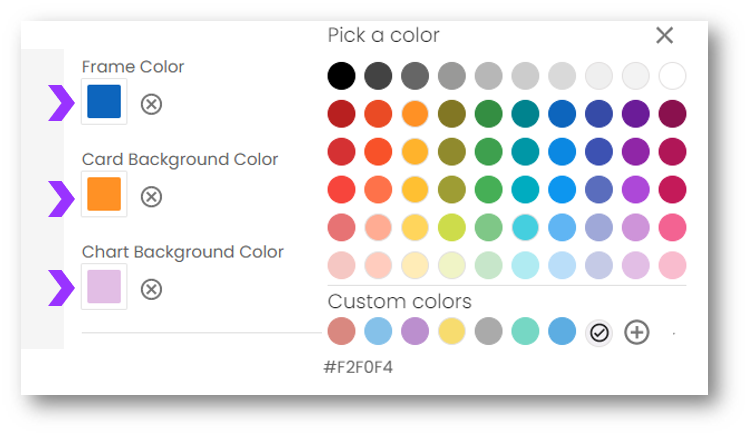This screenshot has height=437, width=750.
Task: Select the teal custom color
Action: [525, 332]
